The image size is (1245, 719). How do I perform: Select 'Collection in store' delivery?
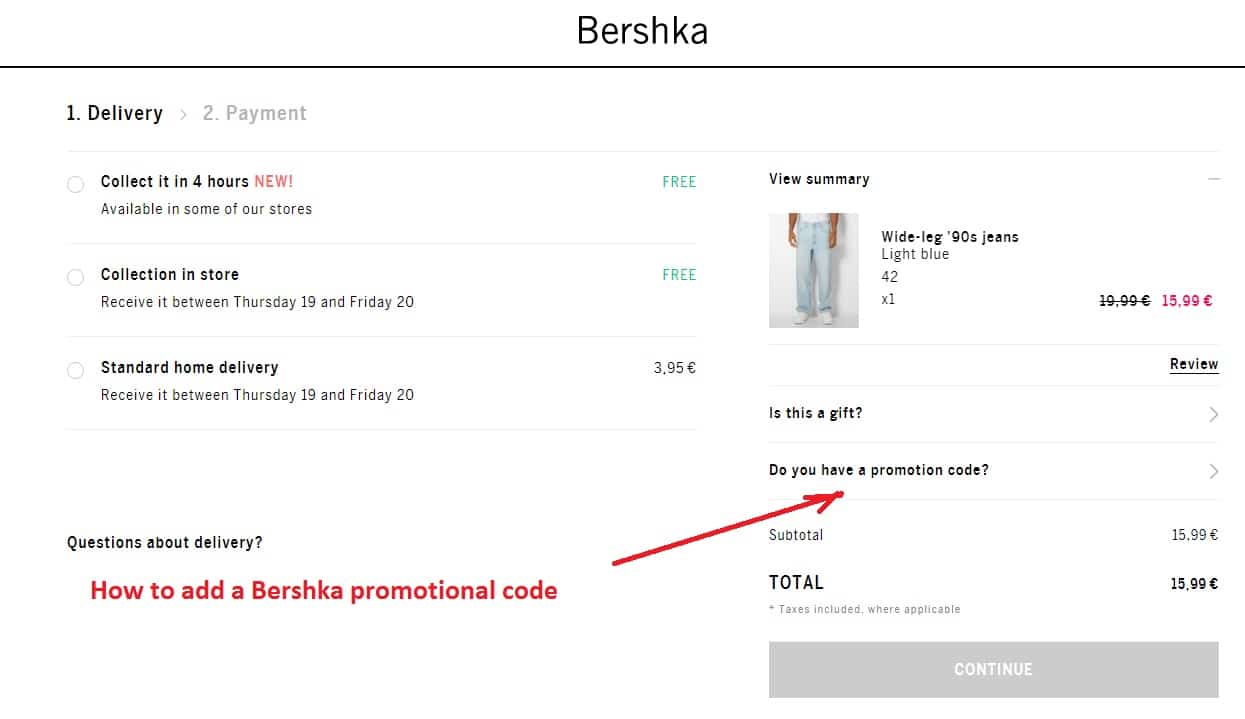click(x=75, y=277)
